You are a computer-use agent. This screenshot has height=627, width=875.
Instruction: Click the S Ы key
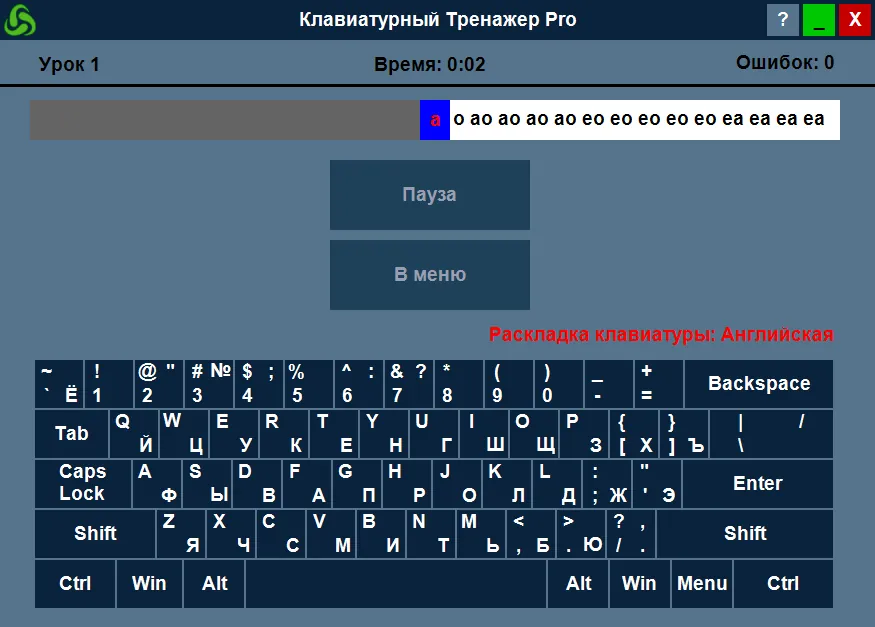click(x=207, y=483)
